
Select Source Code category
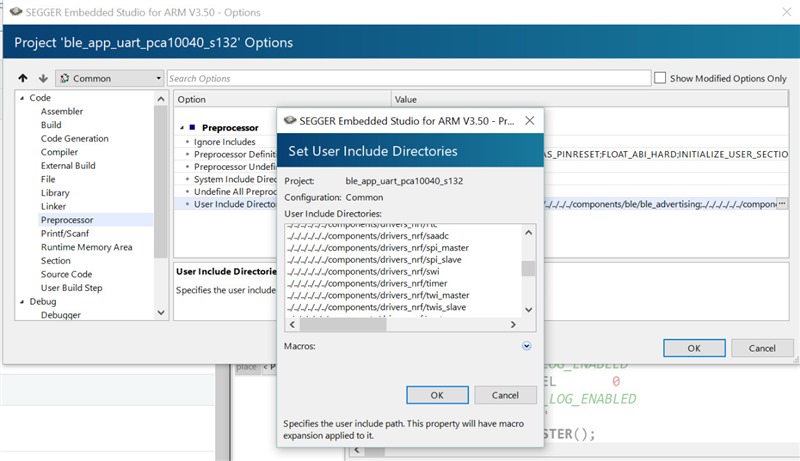click(x=66, y=274)
